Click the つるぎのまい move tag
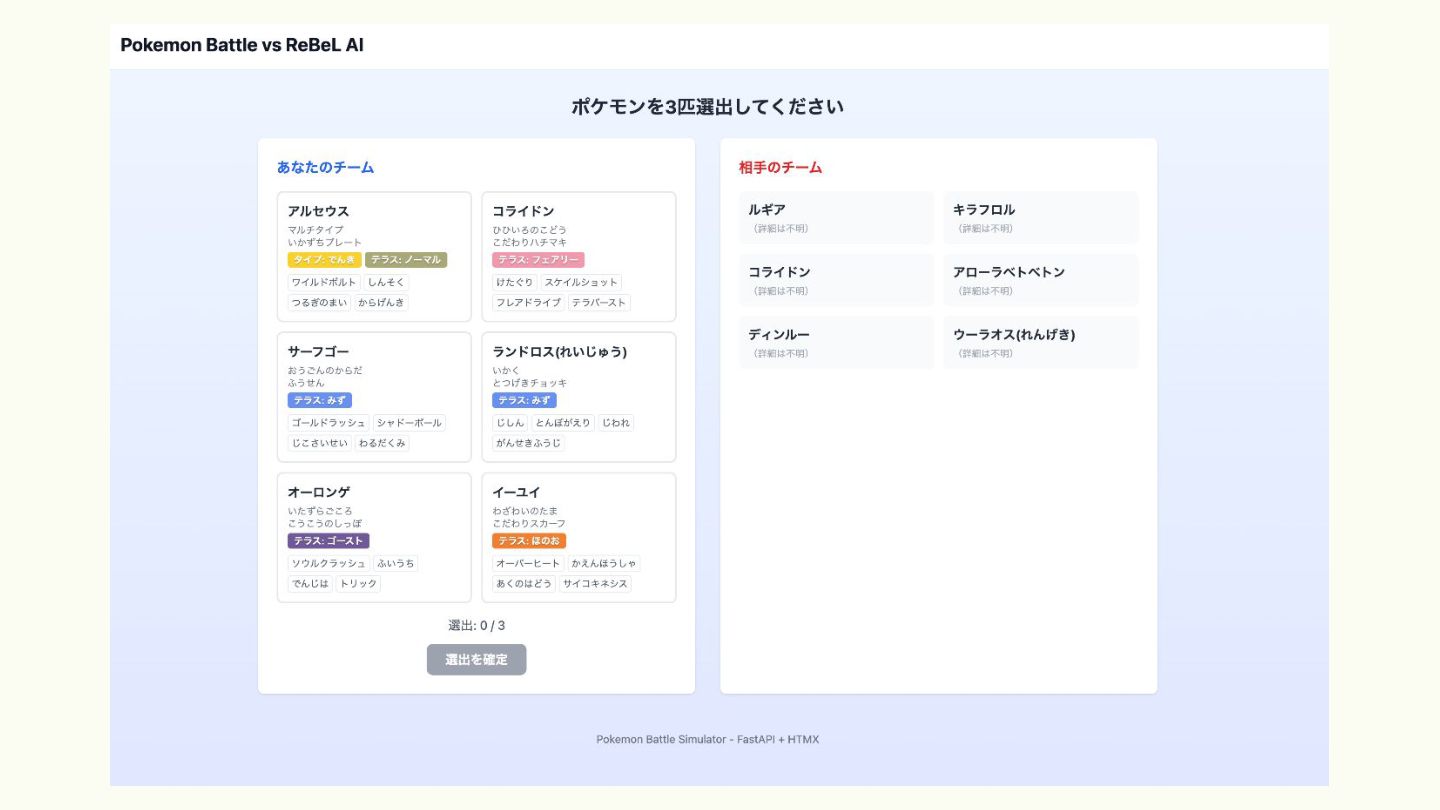Screen dimensions: 1440x810 [x=320, y=303]
